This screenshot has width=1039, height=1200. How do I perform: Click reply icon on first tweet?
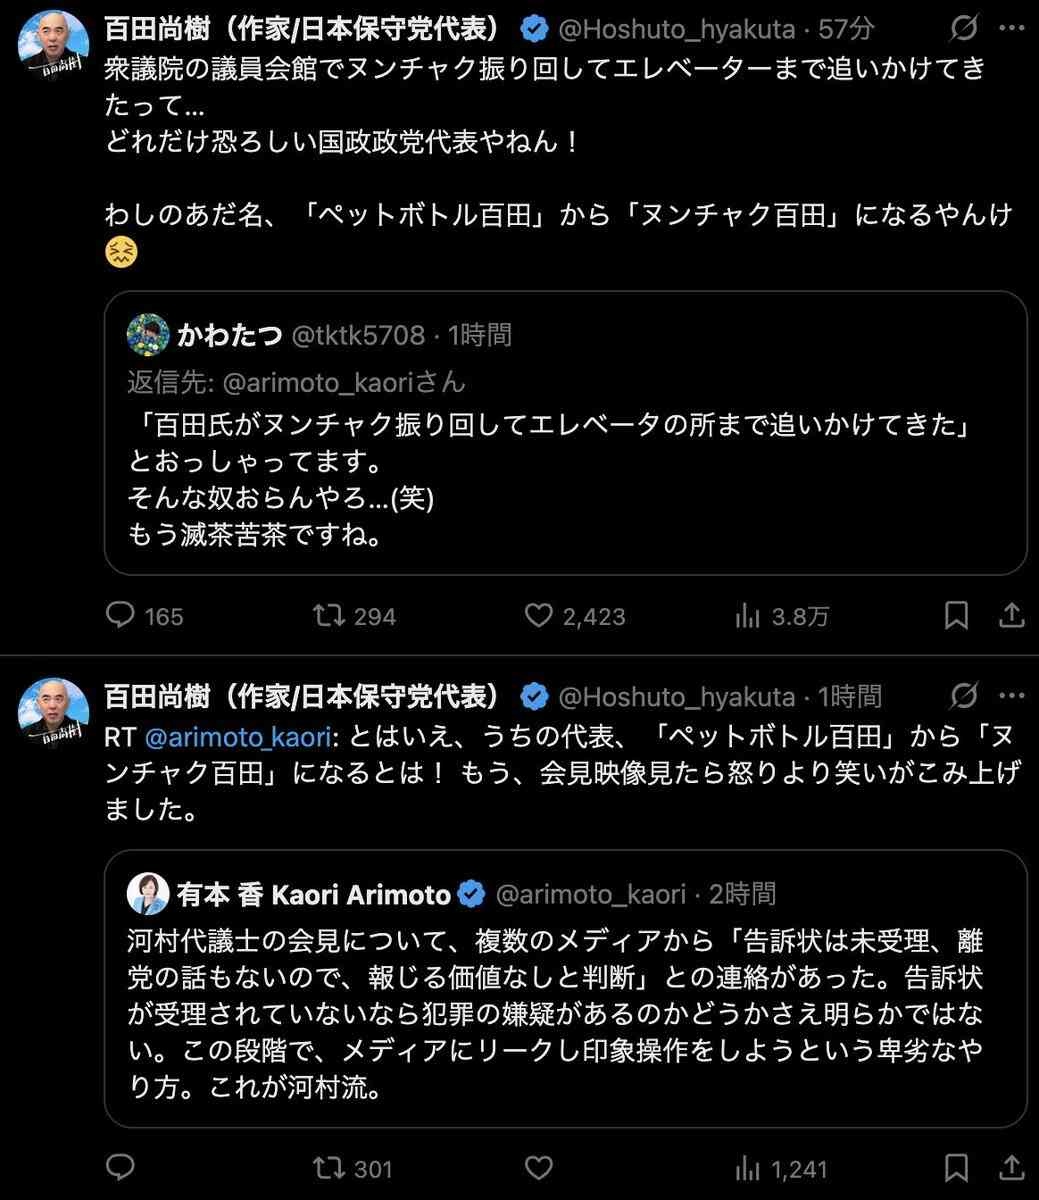click(x=121, y=615)
